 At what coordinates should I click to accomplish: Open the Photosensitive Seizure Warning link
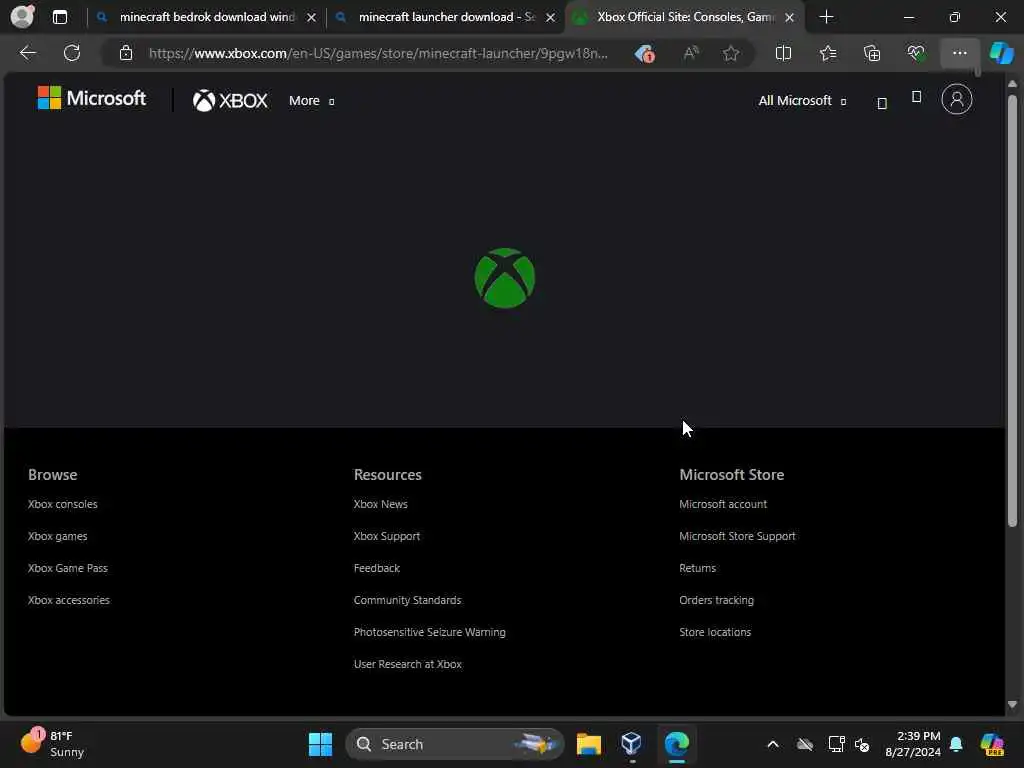(430, 632)
